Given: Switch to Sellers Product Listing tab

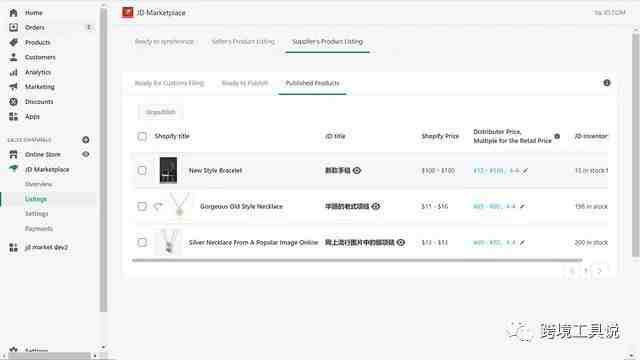Looking at the screenshot, I should [243, 42].
